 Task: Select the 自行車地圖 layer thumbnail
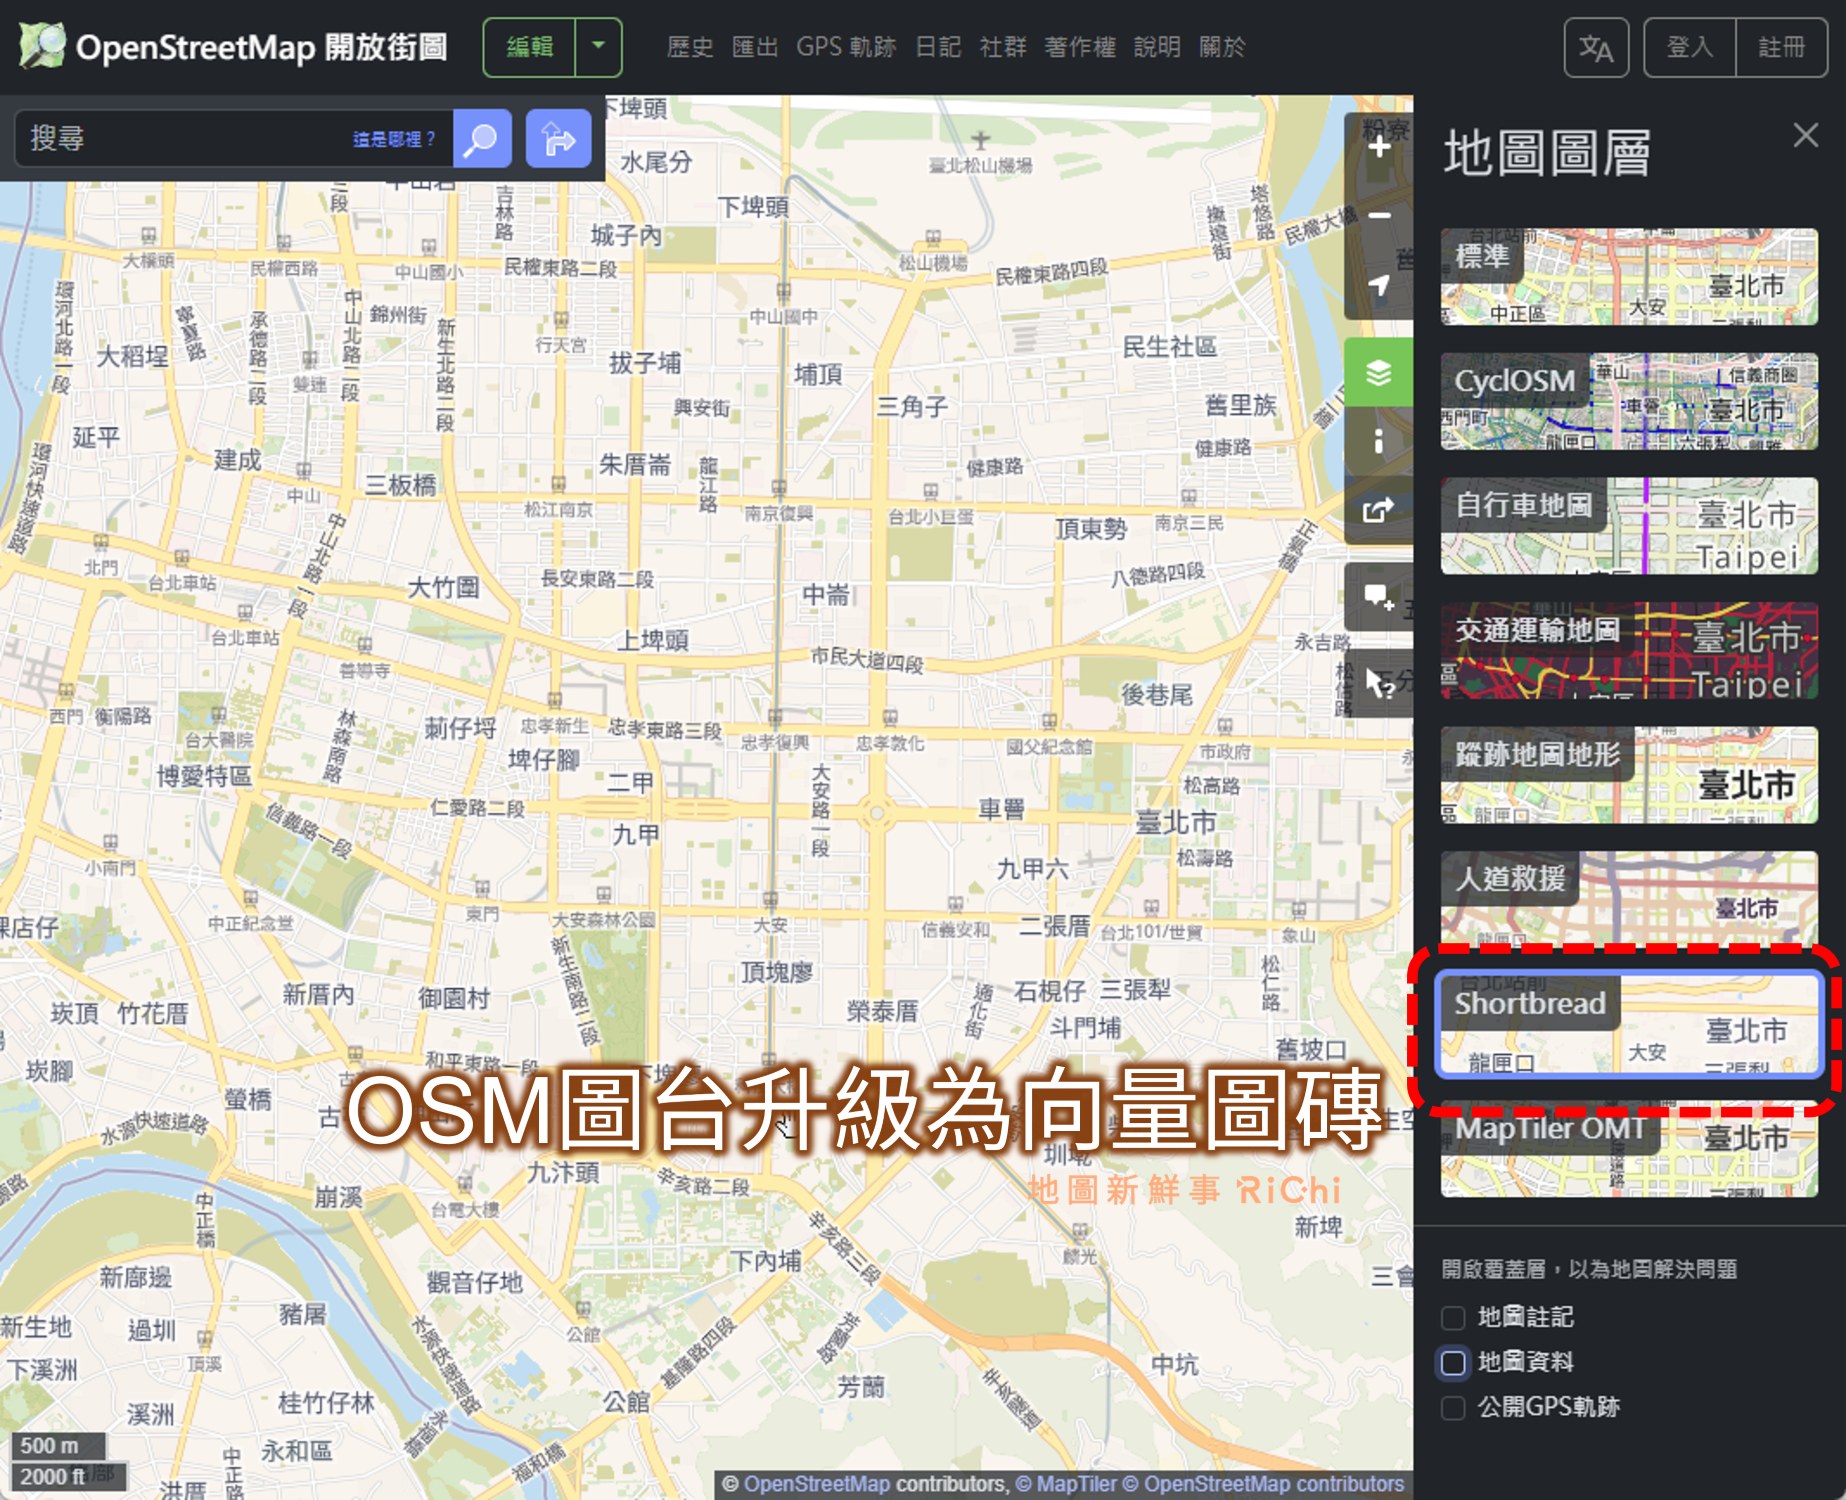(1629, 525)
